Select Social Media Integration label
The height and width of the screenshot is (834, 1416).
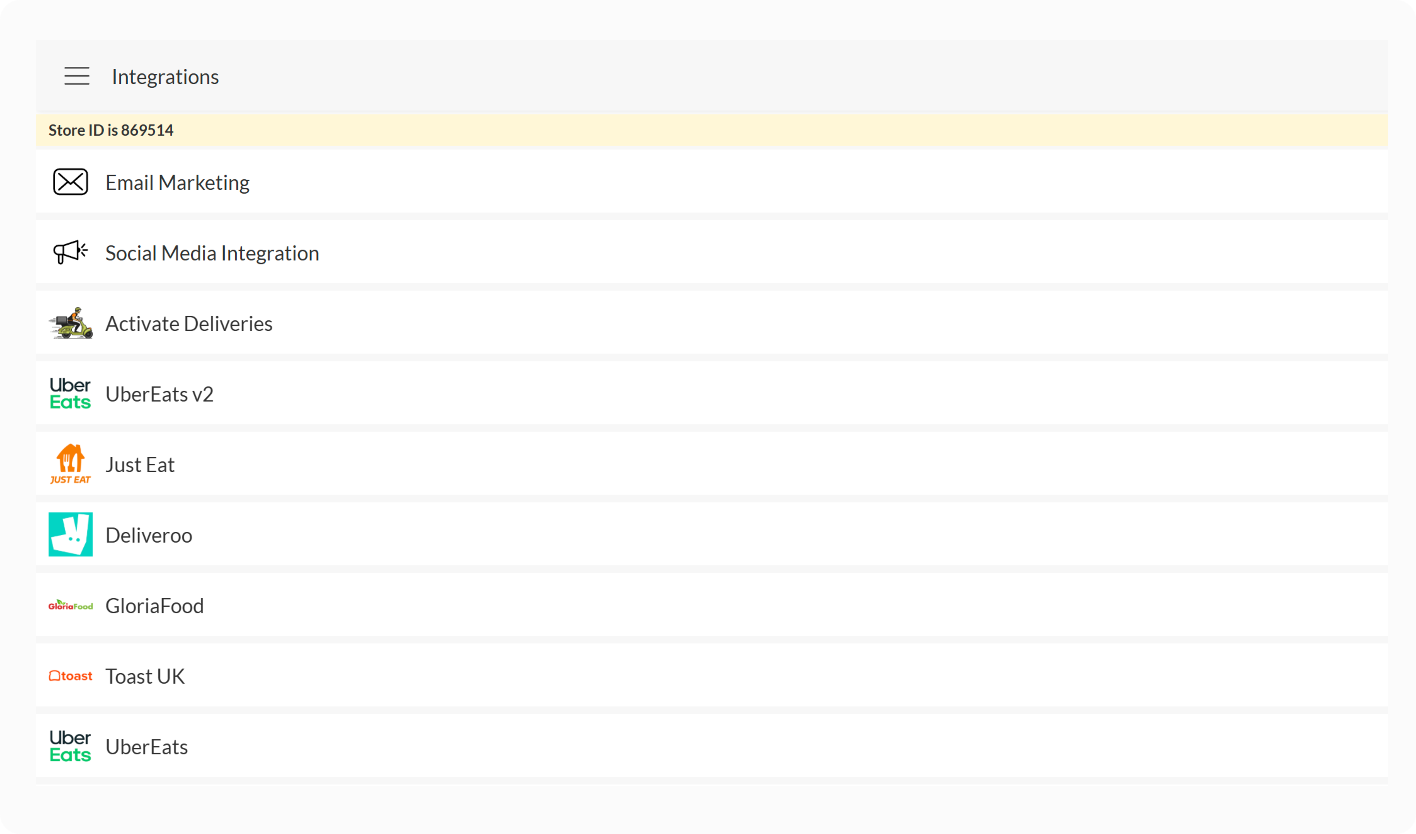point(212,253)
